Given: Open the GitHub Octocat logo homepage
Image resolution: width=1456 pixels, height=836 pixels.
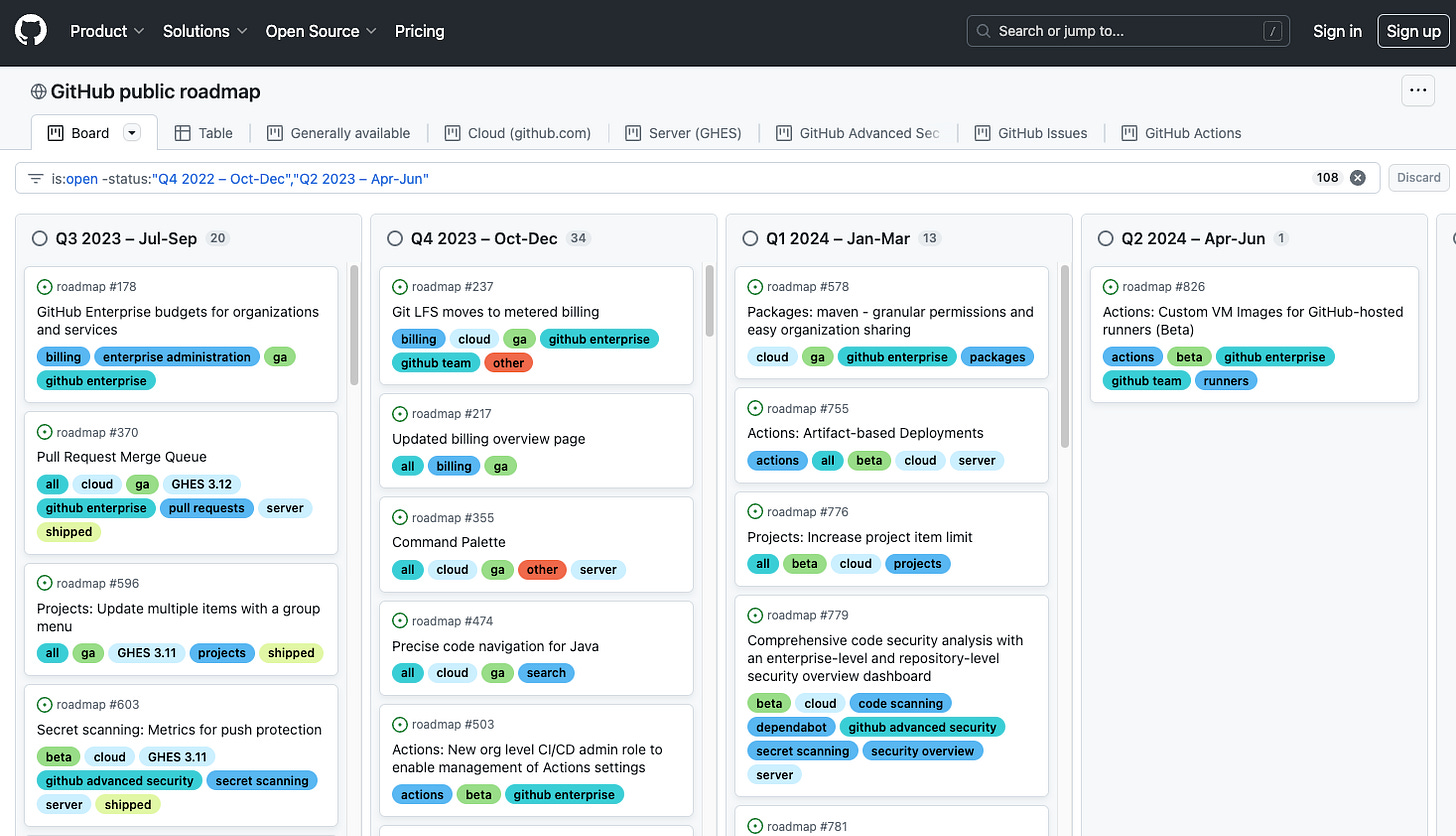Looking at the screenshot, I should 32,31.
